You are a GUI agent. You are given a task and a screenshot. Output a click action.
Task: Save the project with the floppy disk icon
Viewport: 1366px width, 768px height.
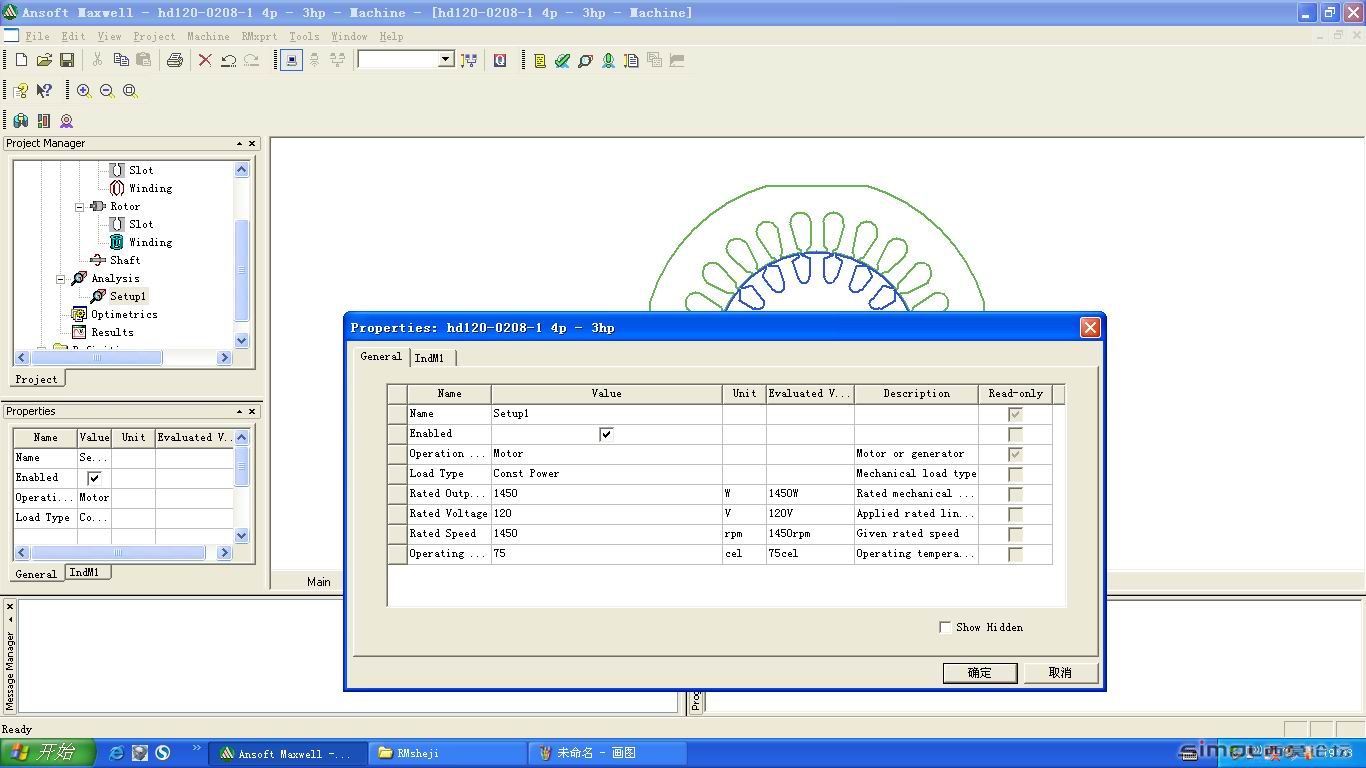tap(67, 60)
